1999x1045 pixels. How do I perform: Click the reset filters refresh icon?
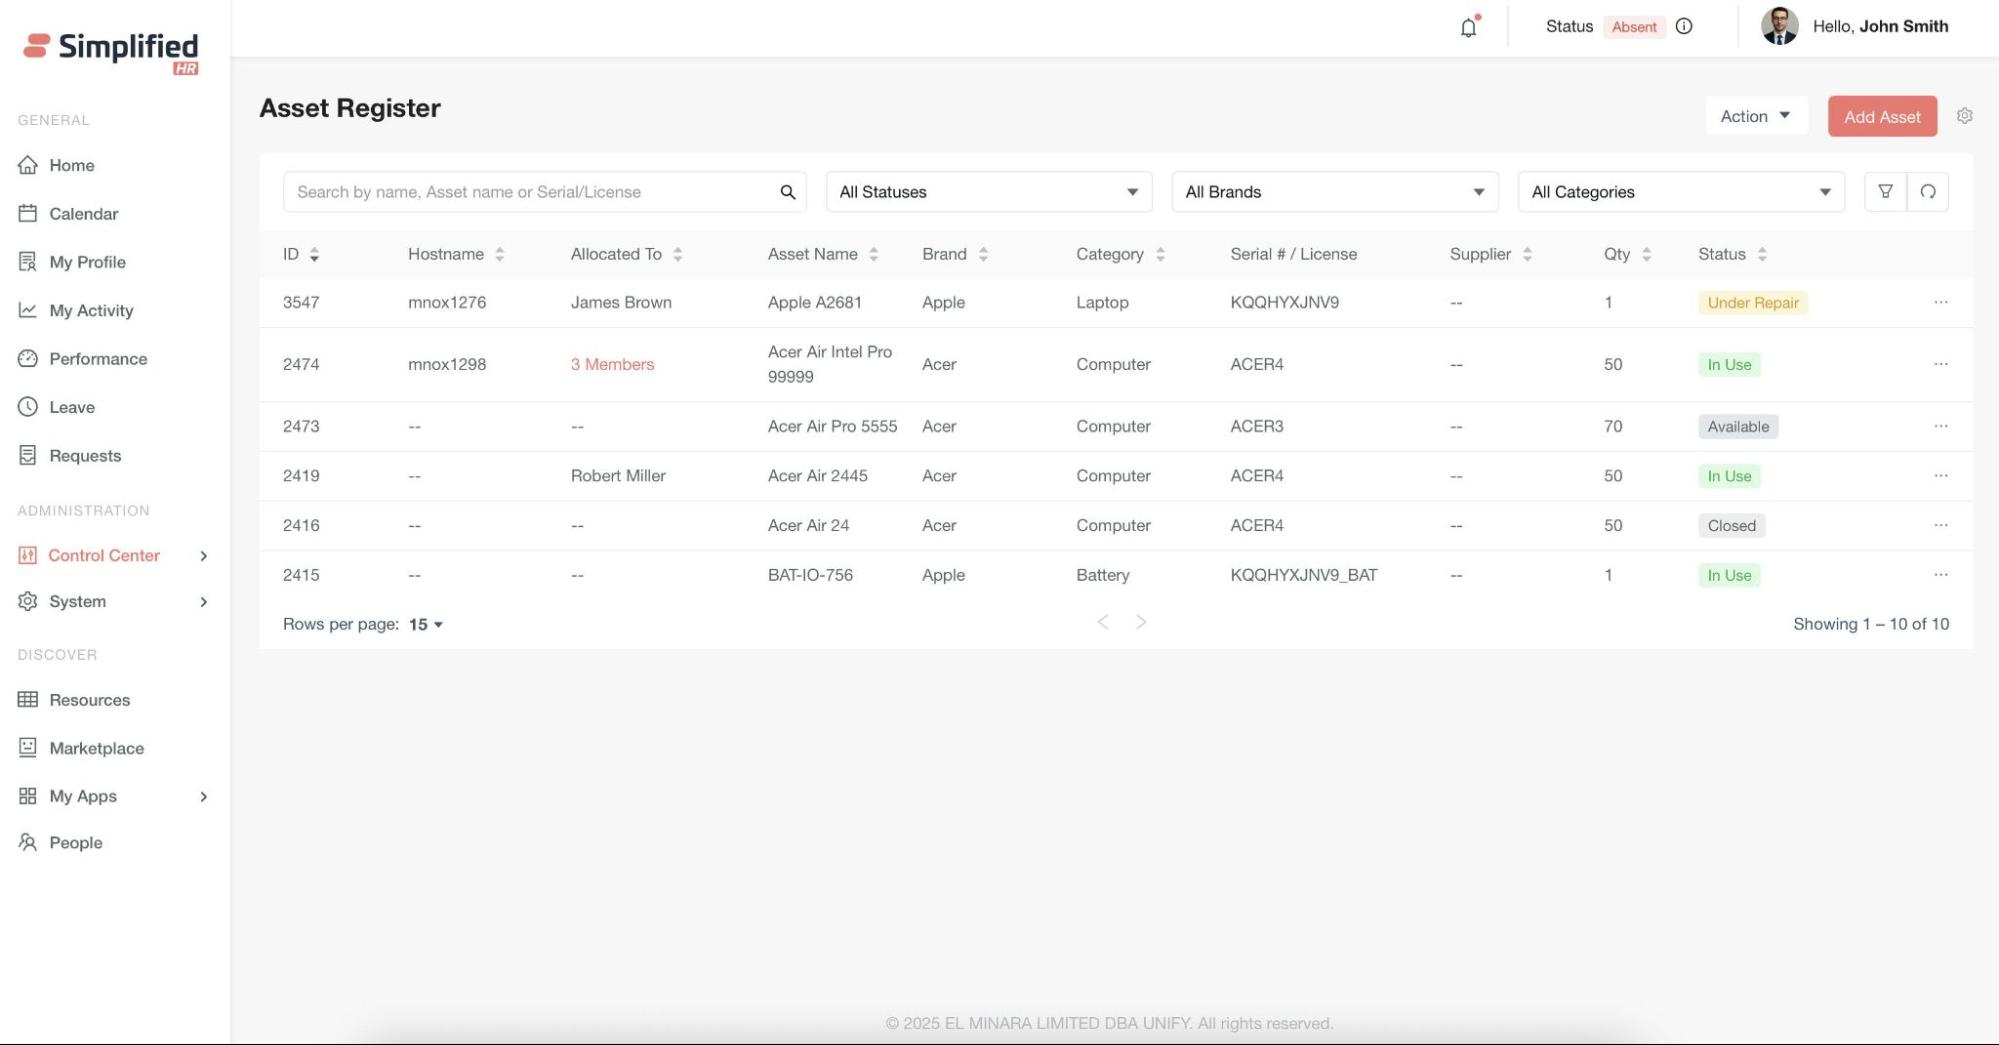pos(1927,192)
